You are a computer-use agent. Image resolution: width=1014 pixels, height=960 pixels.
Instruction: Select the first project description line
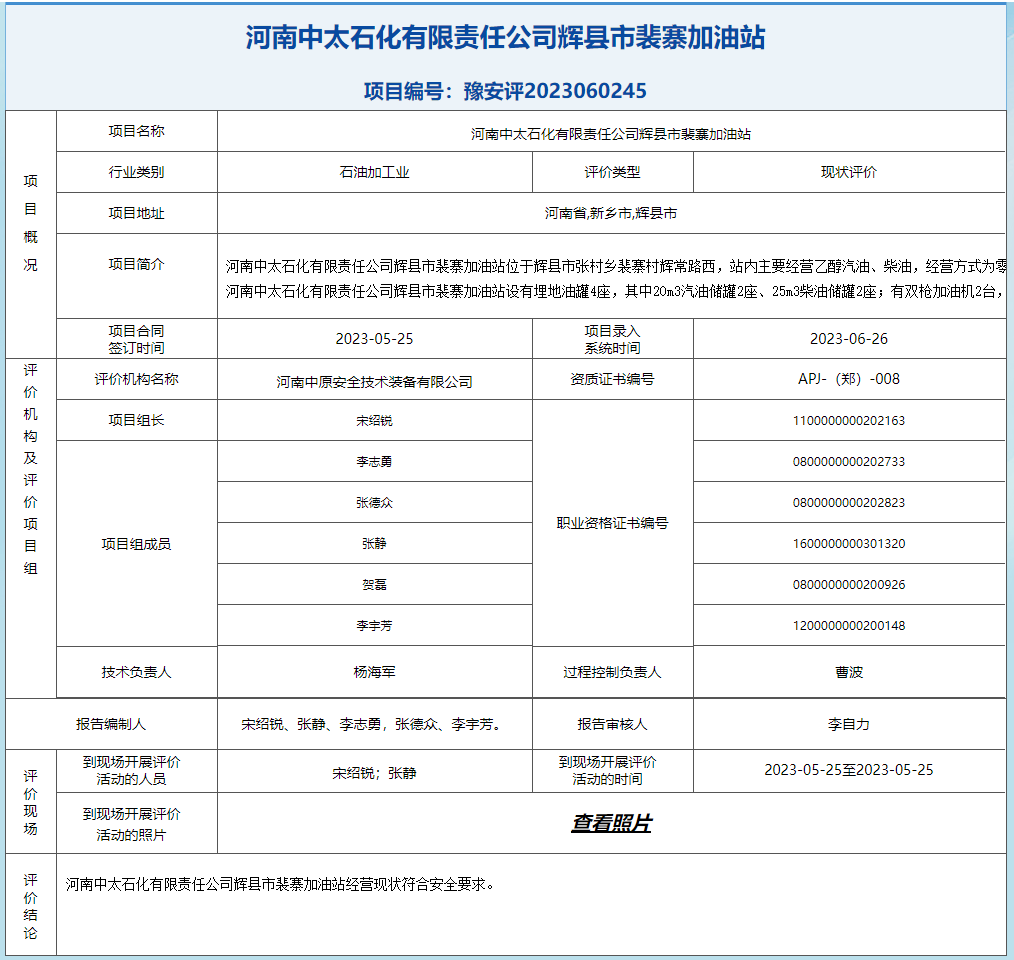616,266
